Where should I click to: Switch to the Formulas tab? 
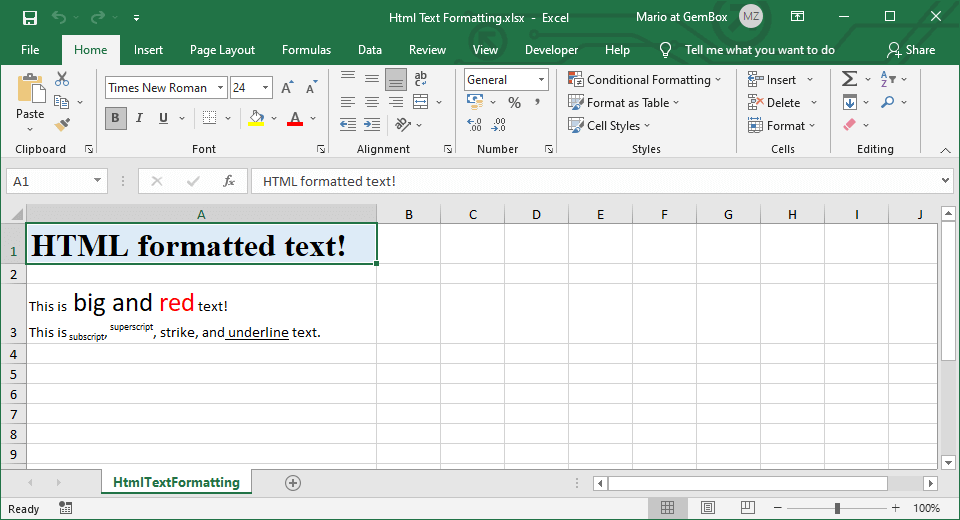[306, 50]
